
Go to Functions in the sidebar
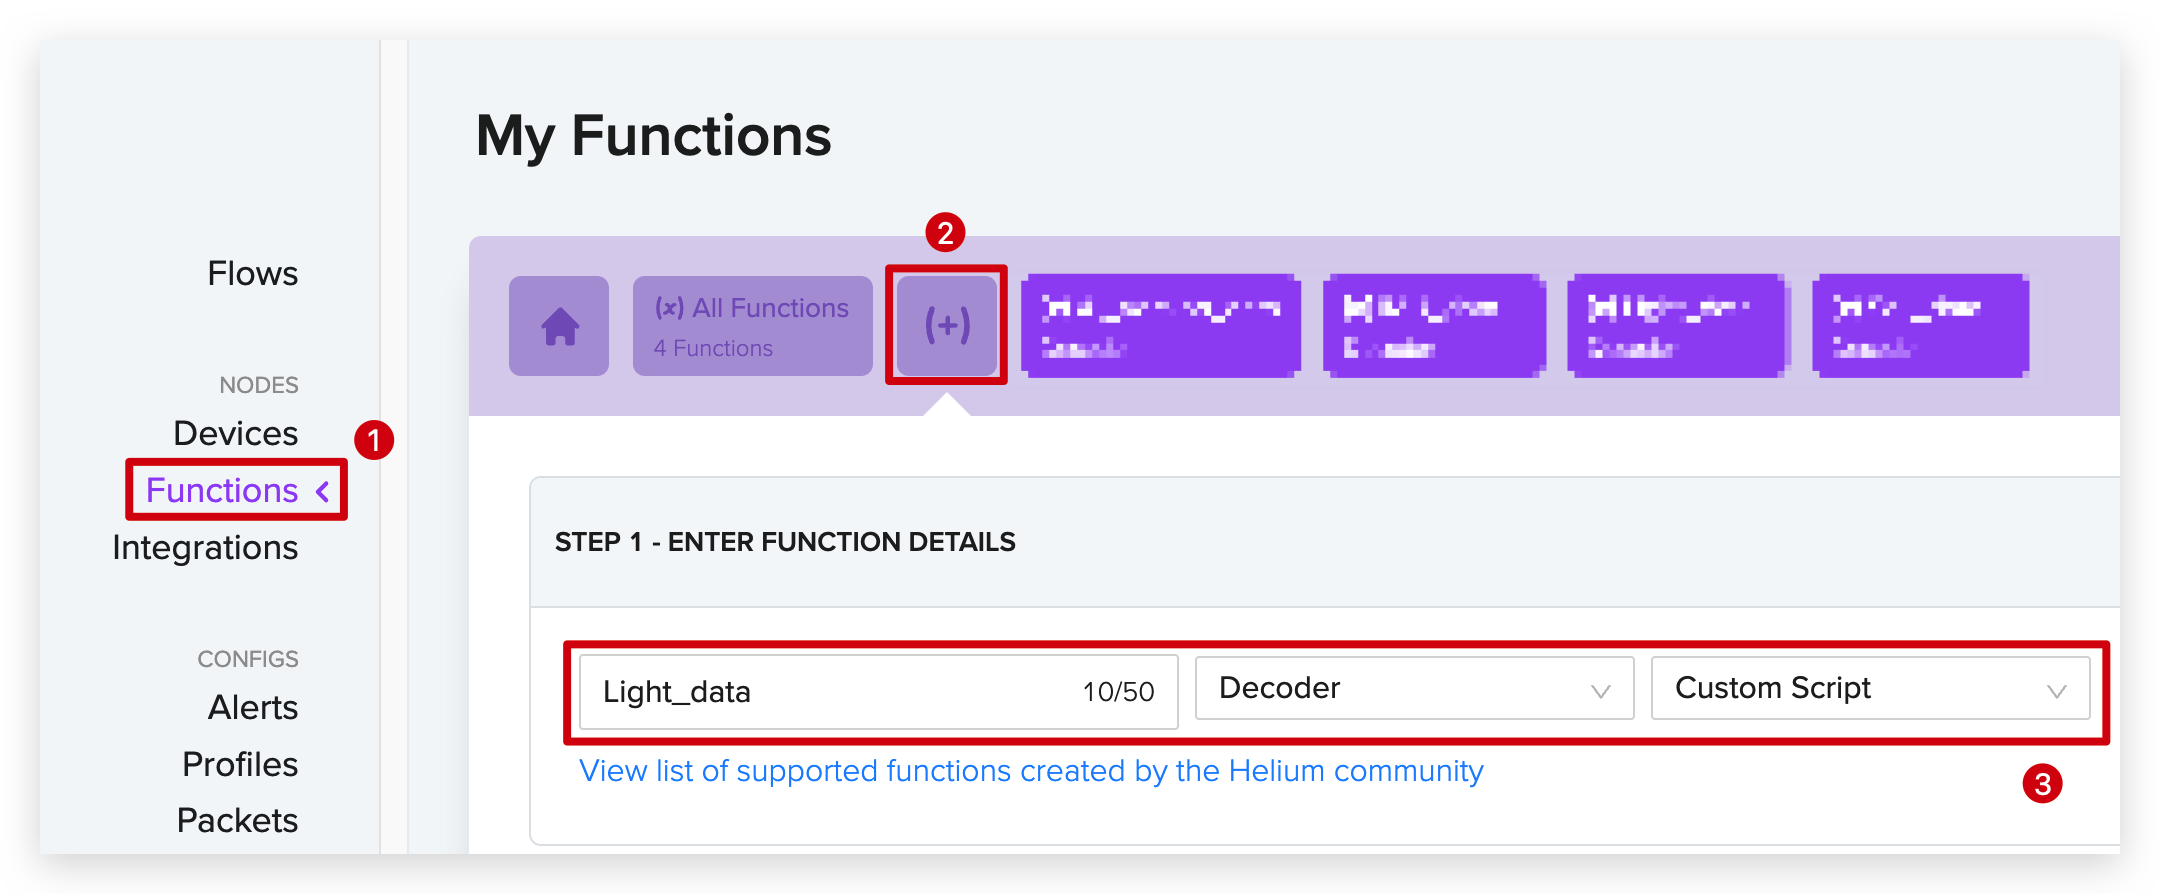[x=222, y=490]
